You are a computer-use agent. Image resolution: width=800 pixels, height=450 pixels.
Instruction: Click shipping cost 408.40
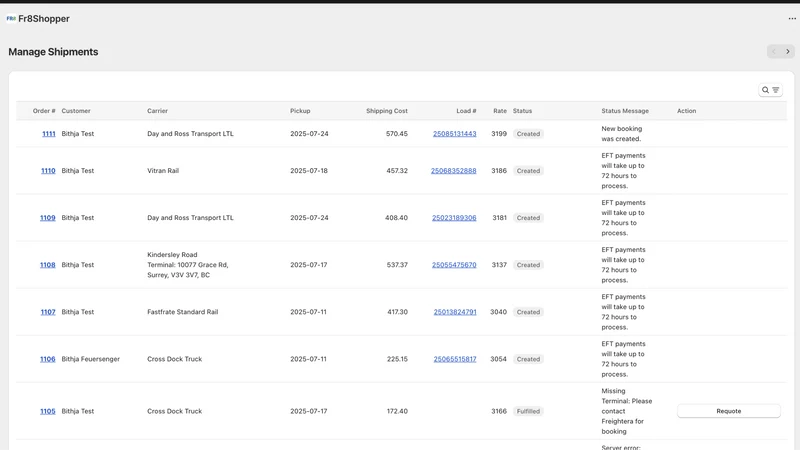tap(396, 217)
